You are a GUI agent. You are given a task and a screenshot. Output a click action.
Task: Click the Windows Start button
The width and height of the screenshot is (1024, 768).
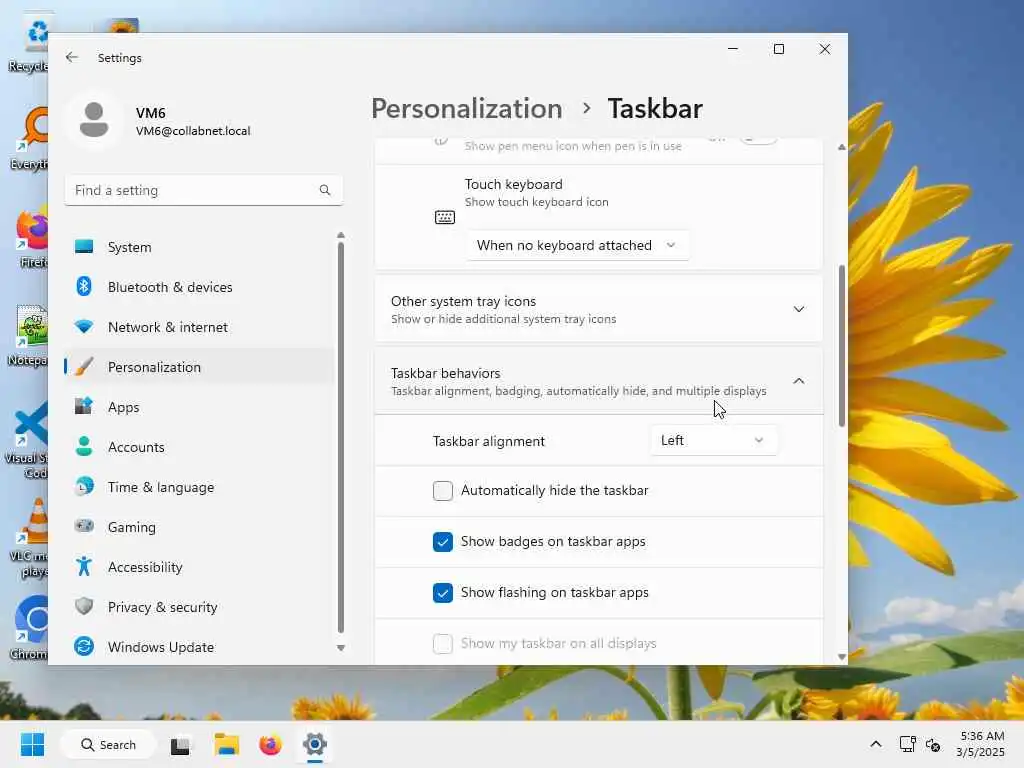[x=33, y=744]
